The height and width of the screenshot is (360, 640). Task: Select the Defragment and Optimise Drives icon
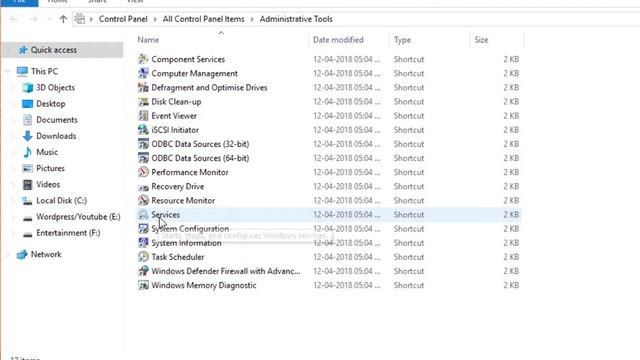(143, 87)
